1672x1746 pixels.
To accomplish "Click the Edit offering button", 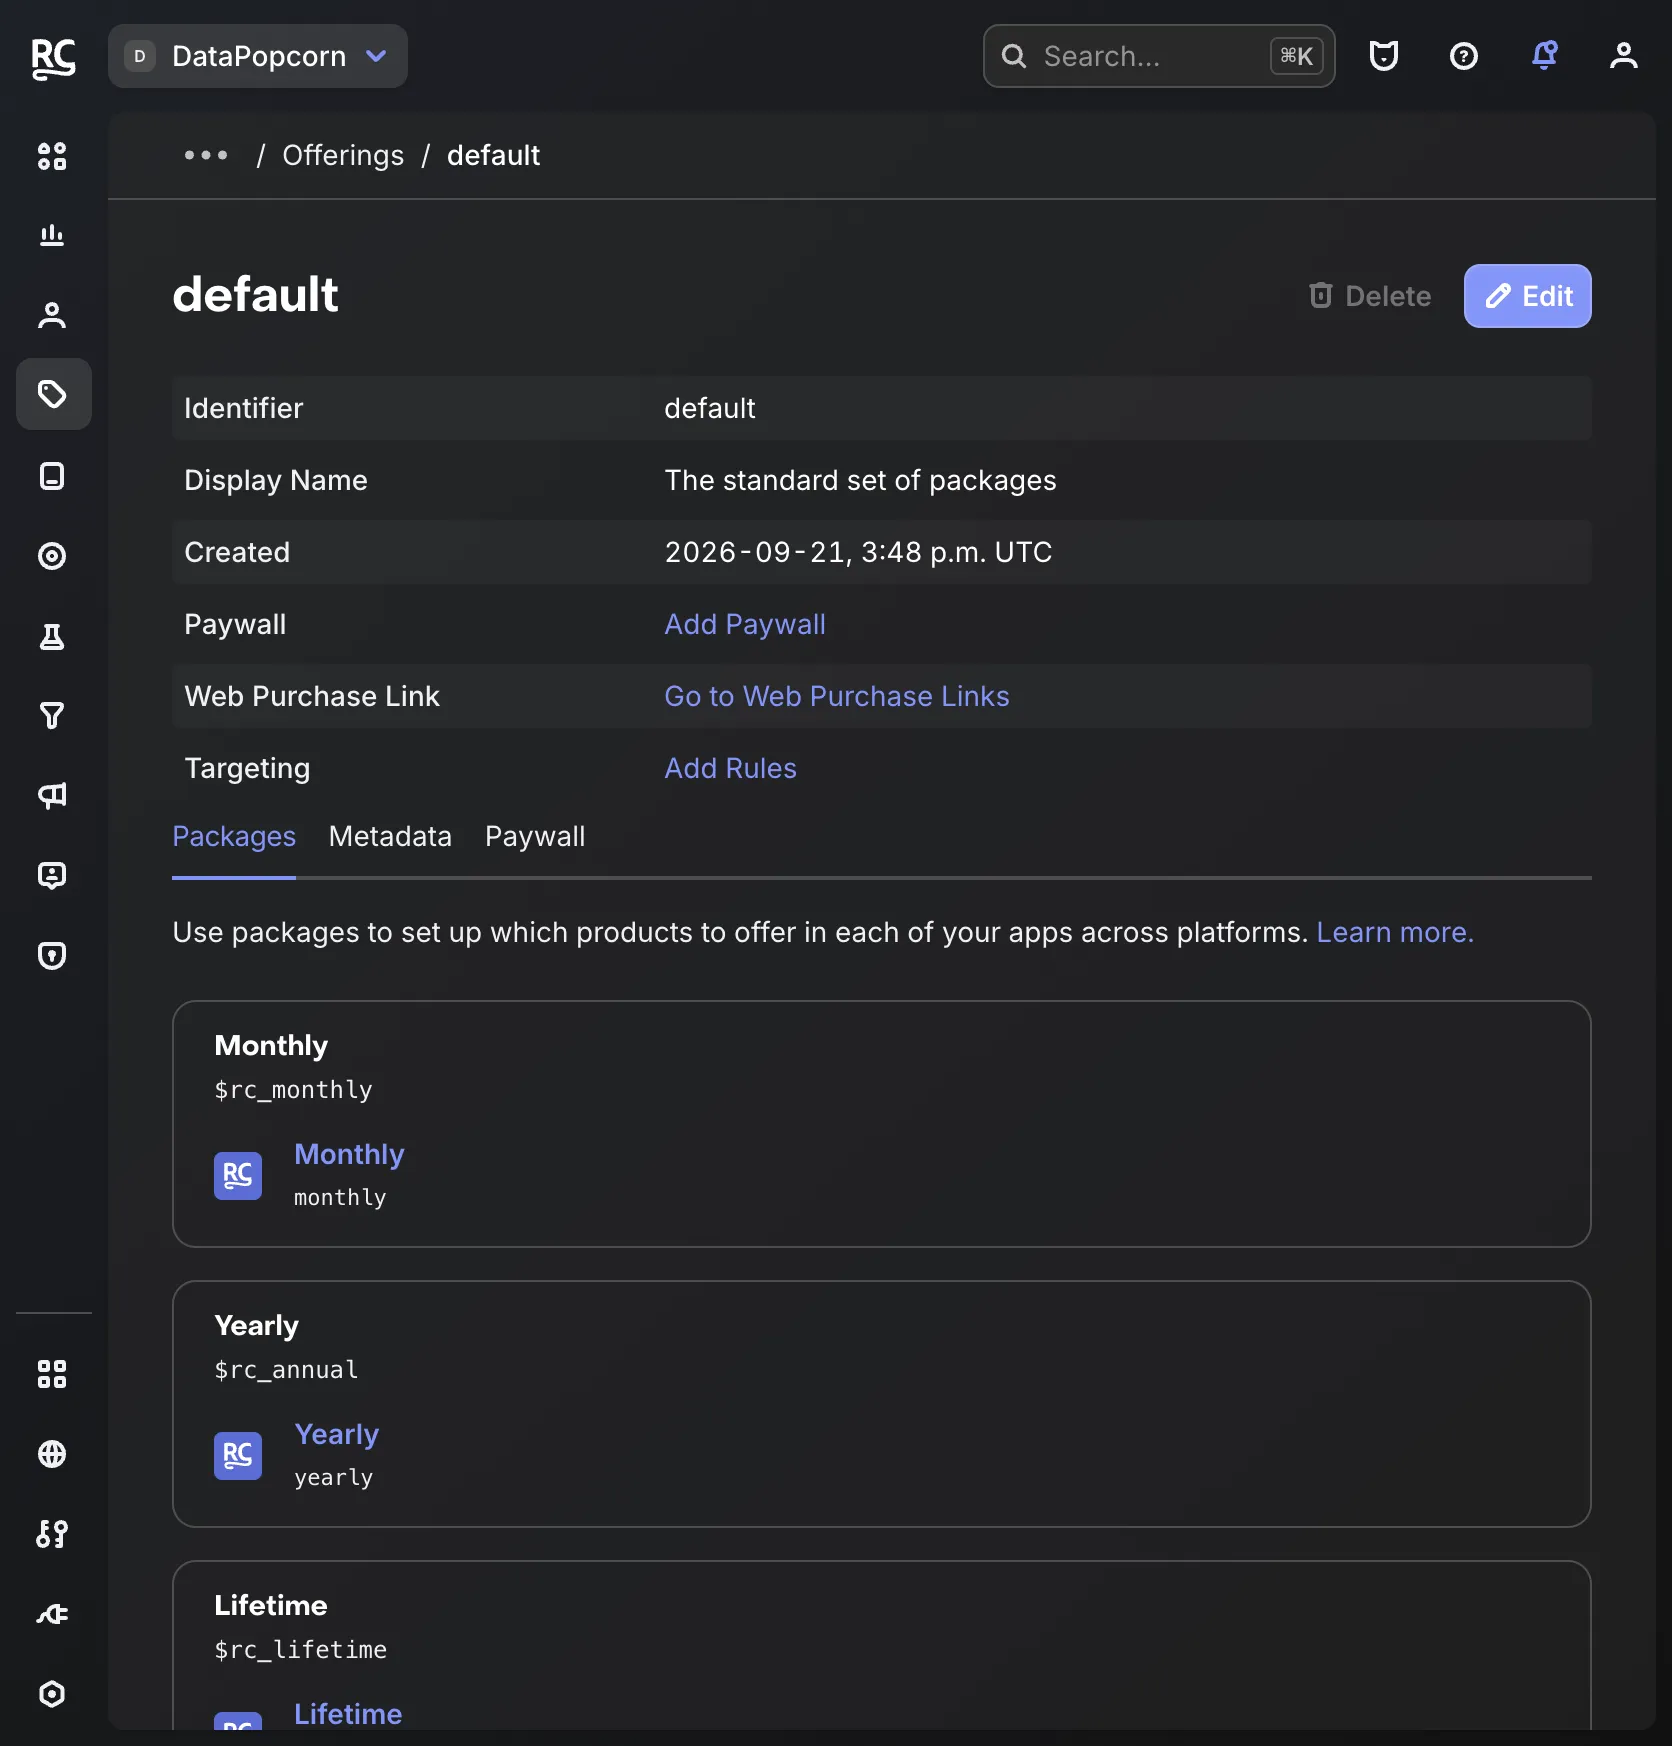I will [1528, 296].
